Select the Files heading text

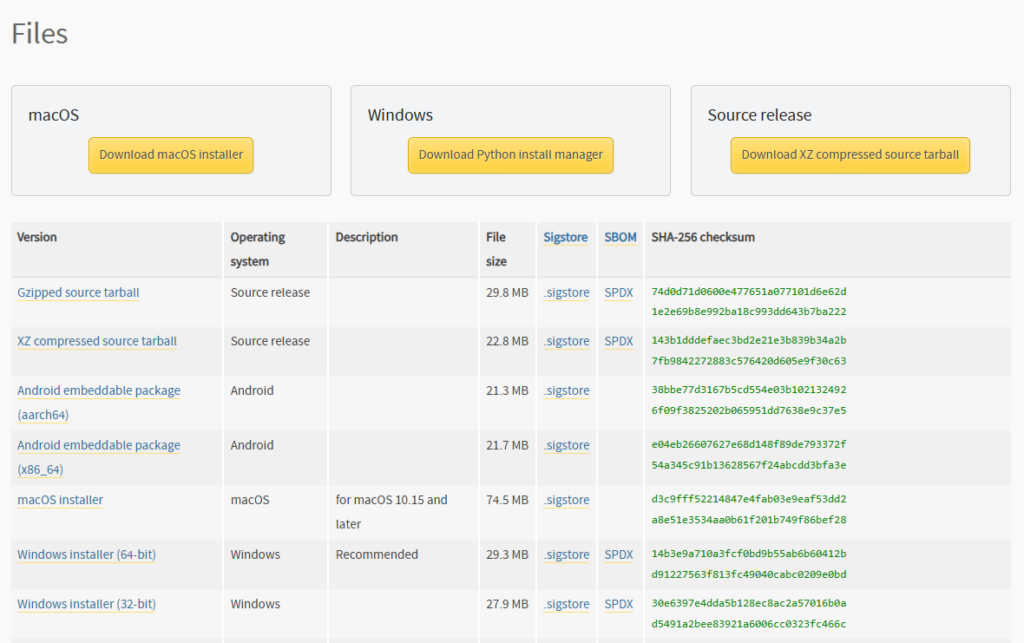[40, 33]
